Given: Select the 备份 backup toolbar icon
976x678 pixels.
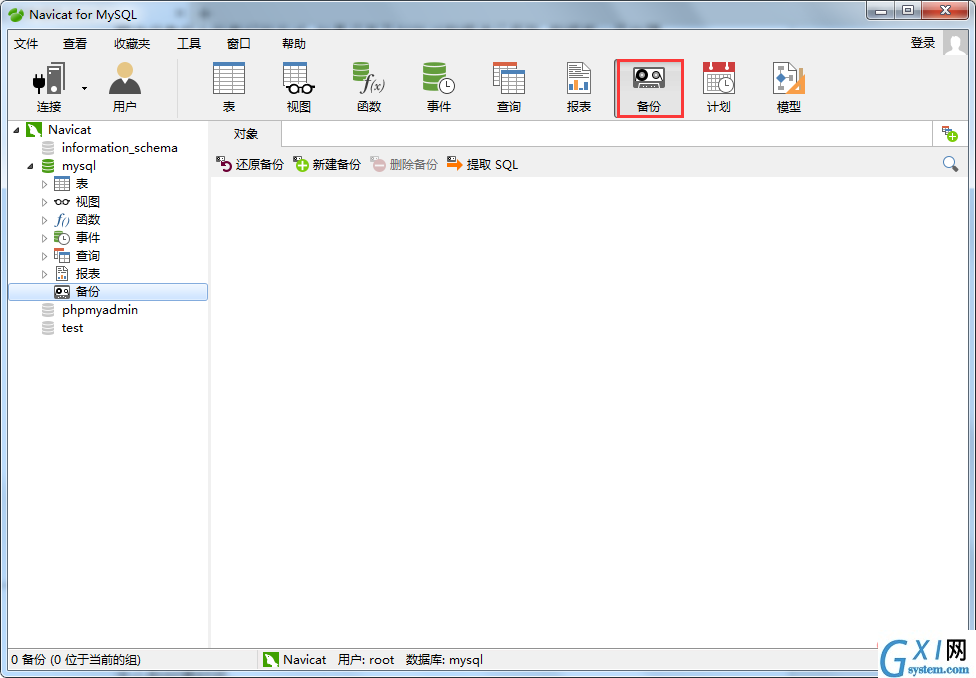Looking at the screenshot, I should 649,88.
